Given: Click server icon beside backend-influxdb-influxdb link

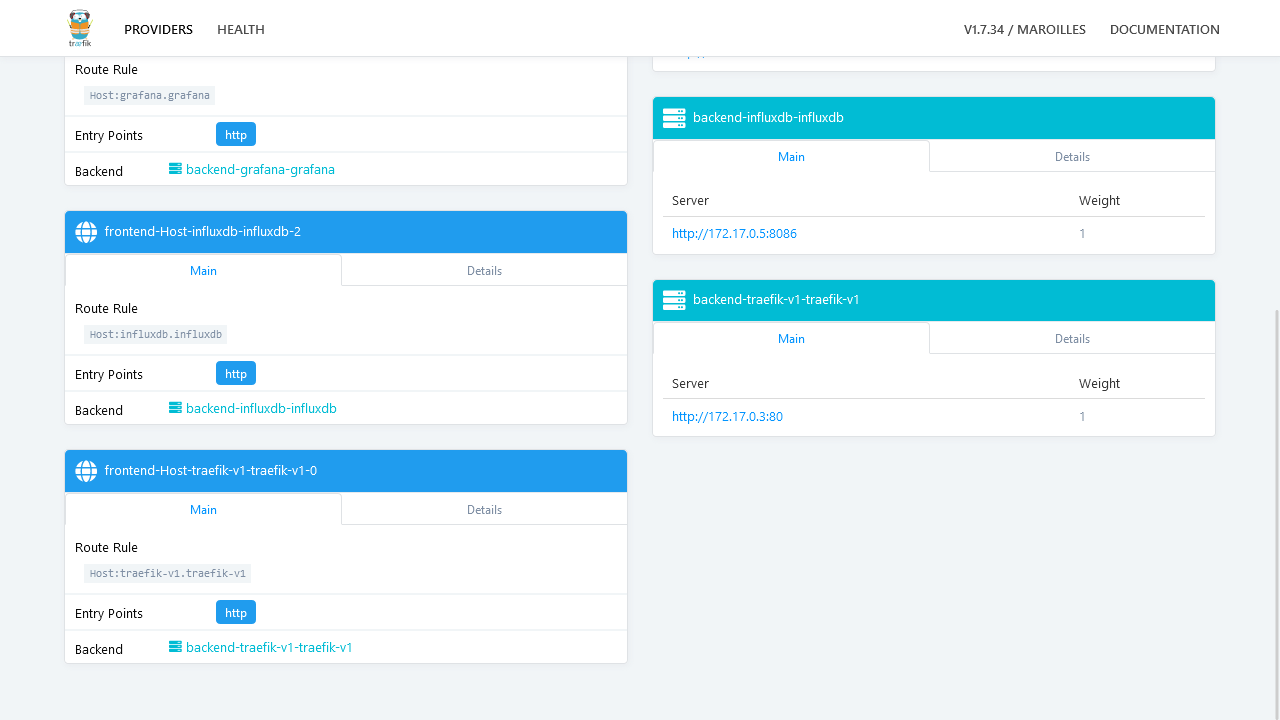Looking at the screenshot, I should [x=175, y=408].
